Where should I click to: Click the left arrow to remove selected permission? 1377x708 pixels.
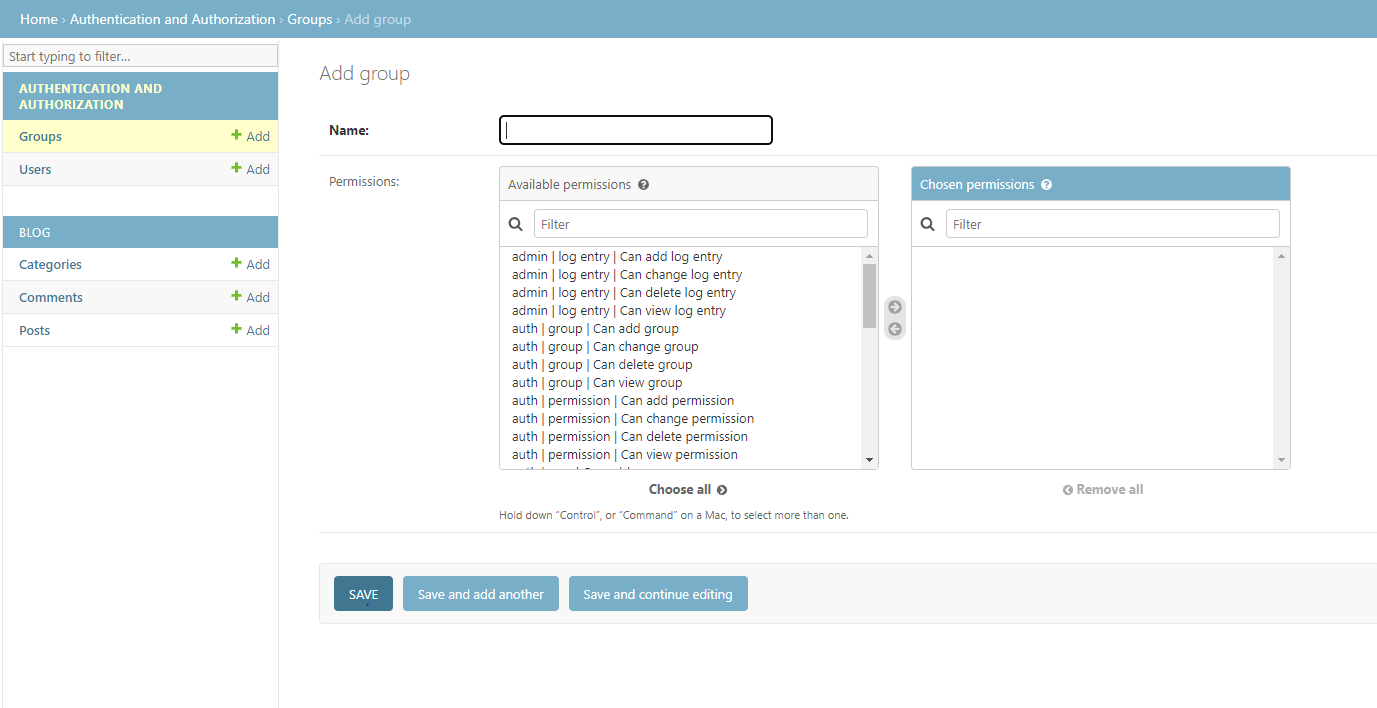coord(895,329)
